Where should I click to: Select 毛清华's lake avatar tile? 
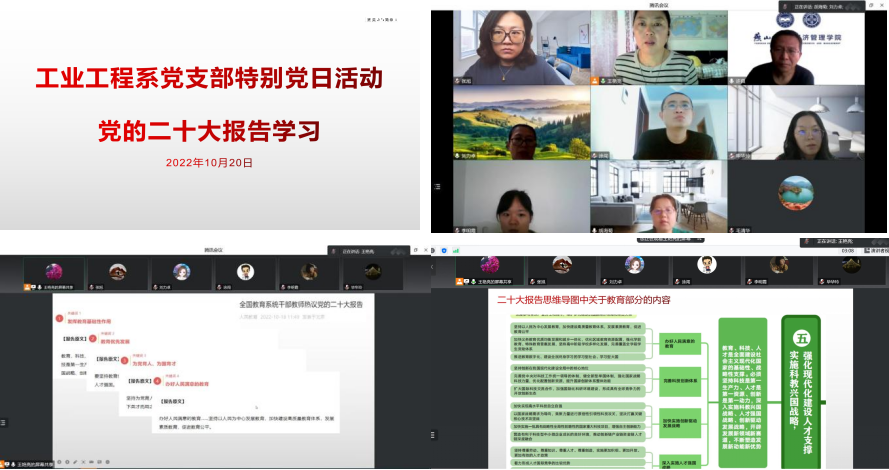[795, 195]
